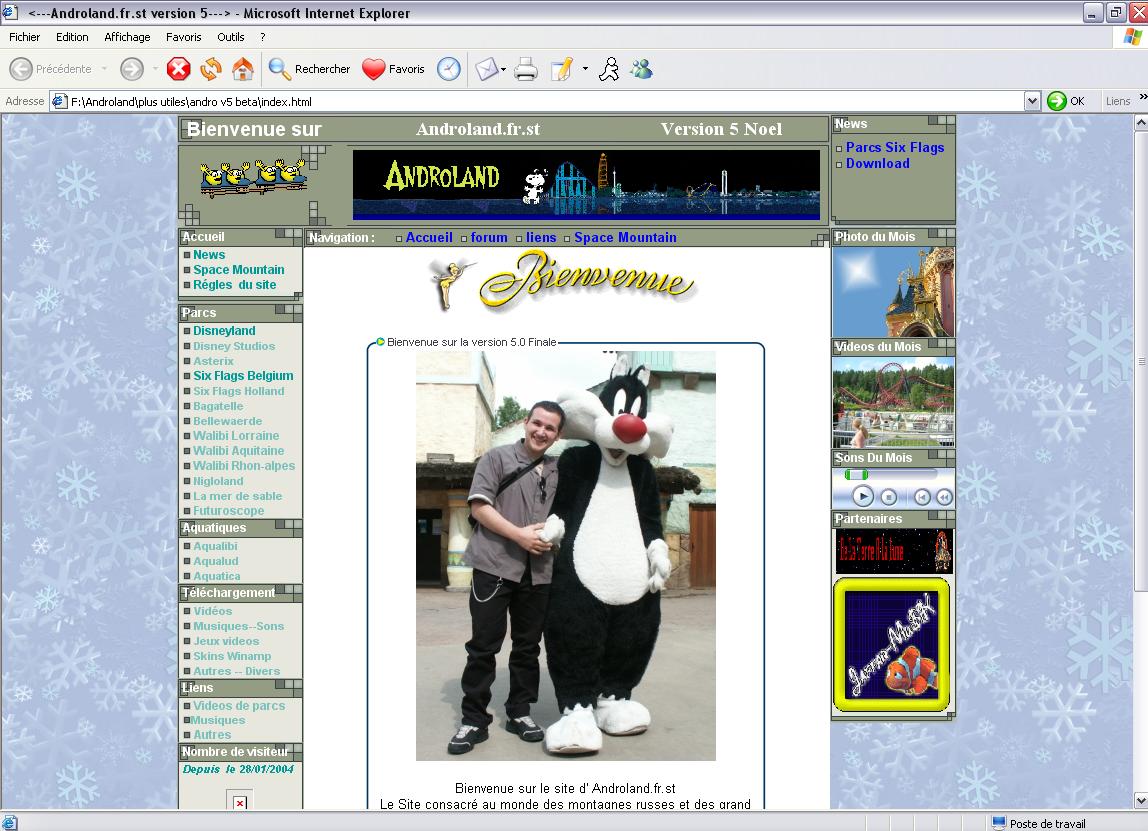Click rewind button in sound player
Screen dimensions: 1148x831
click(944, 497)
